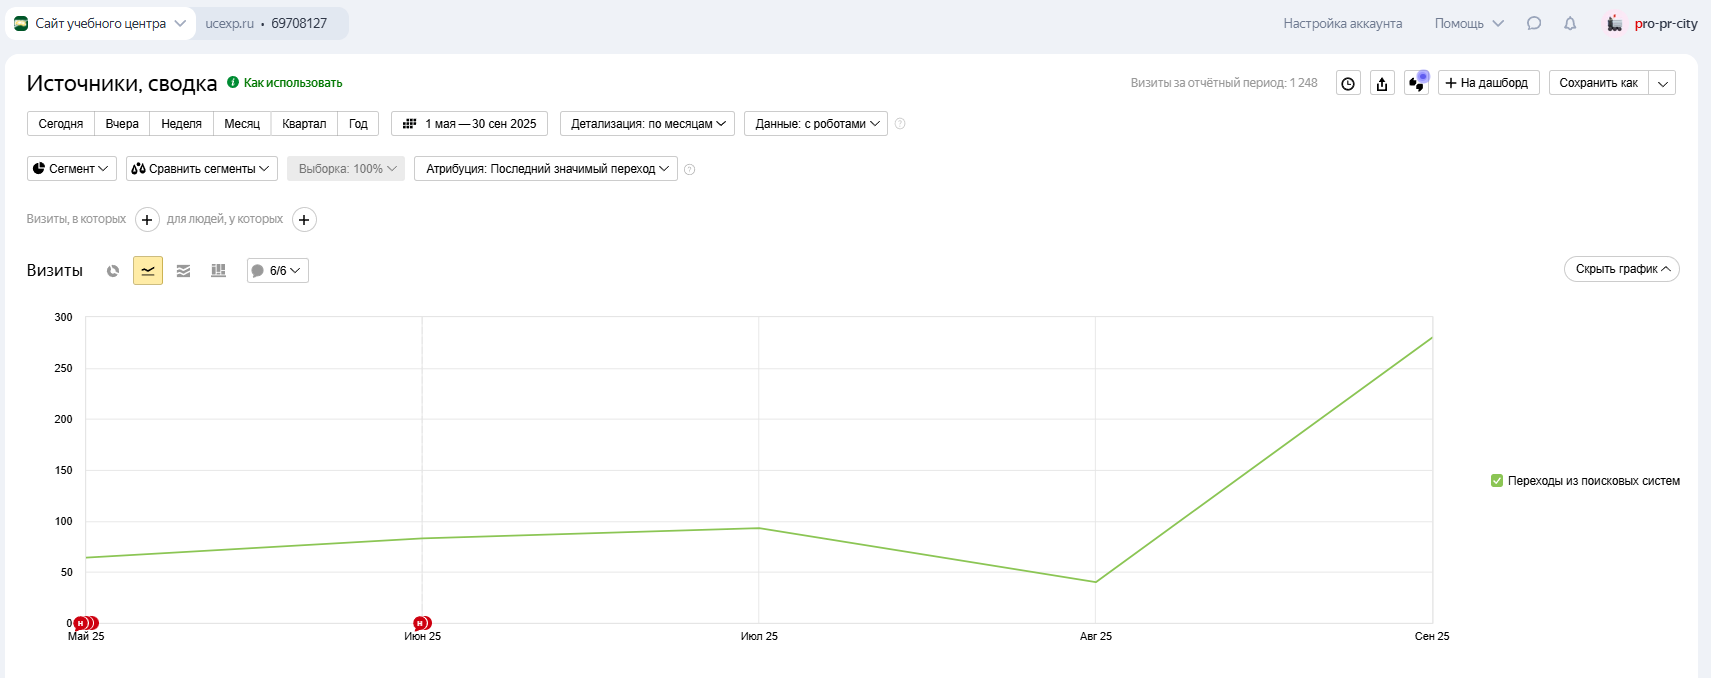Open the 'Данные: с роботами' dropdown
Viewport: 1711px width, 678px height.
click(x=815, y=124)
